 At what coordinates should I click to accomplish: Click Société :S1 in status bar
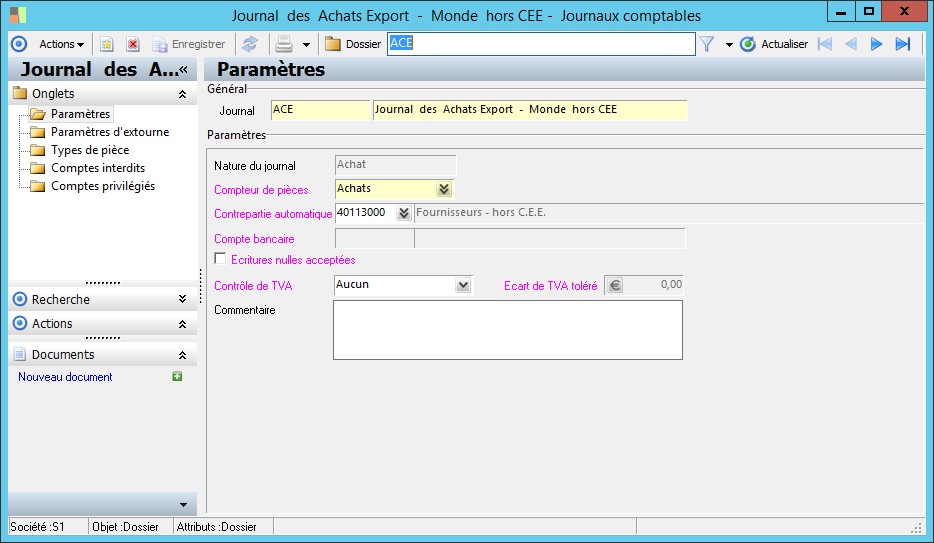(38, 527)
